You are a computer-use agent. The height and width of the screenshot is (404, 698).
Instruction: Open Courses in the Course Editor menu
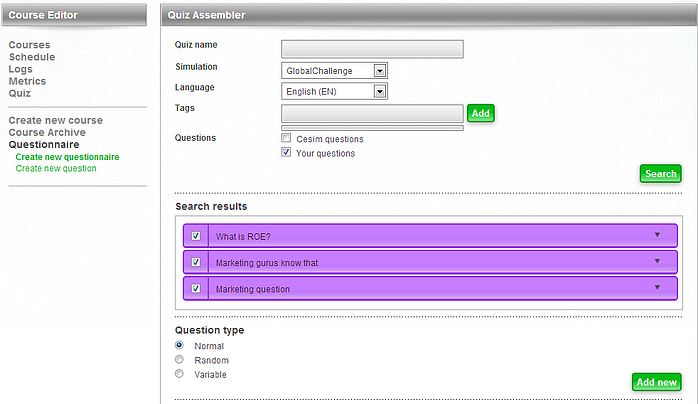pos(29,45)
